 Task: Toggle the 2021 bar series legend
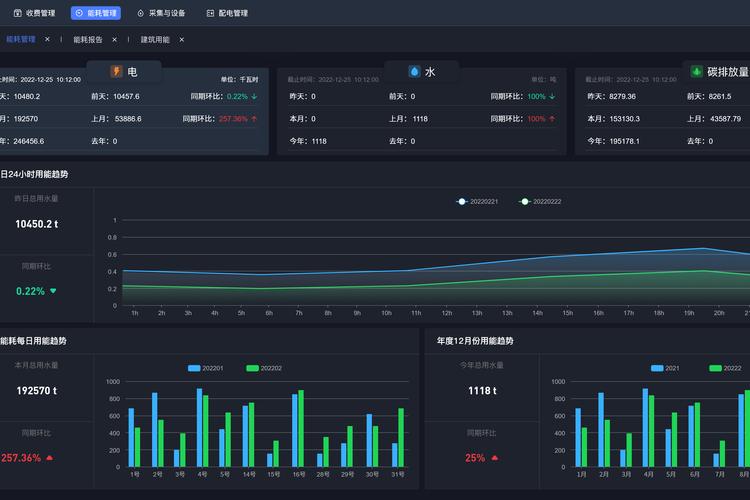[665, 368]
